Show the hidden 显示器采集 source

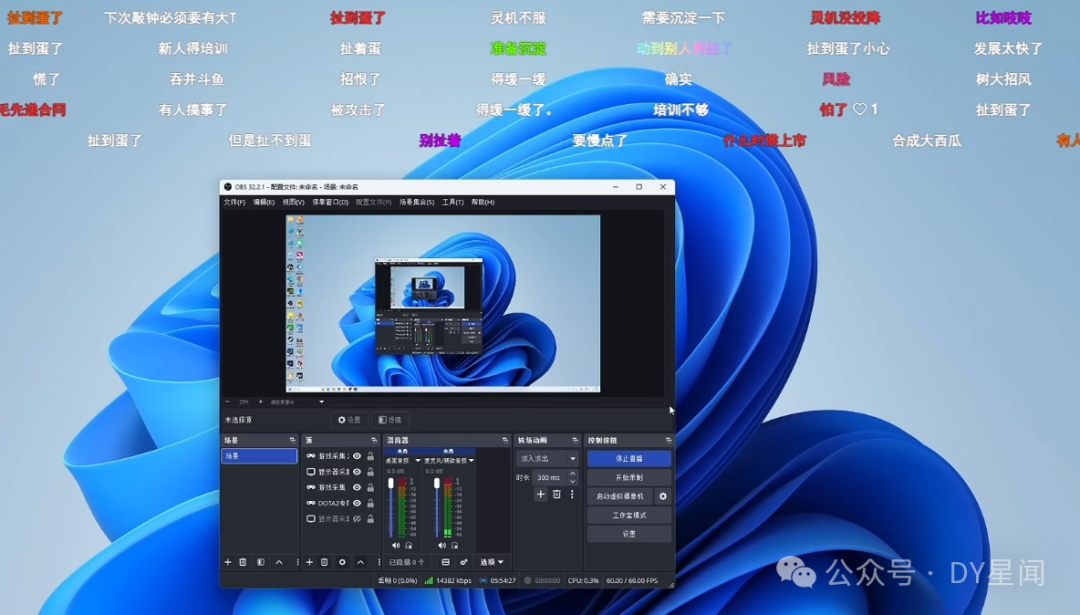[357, 519]
